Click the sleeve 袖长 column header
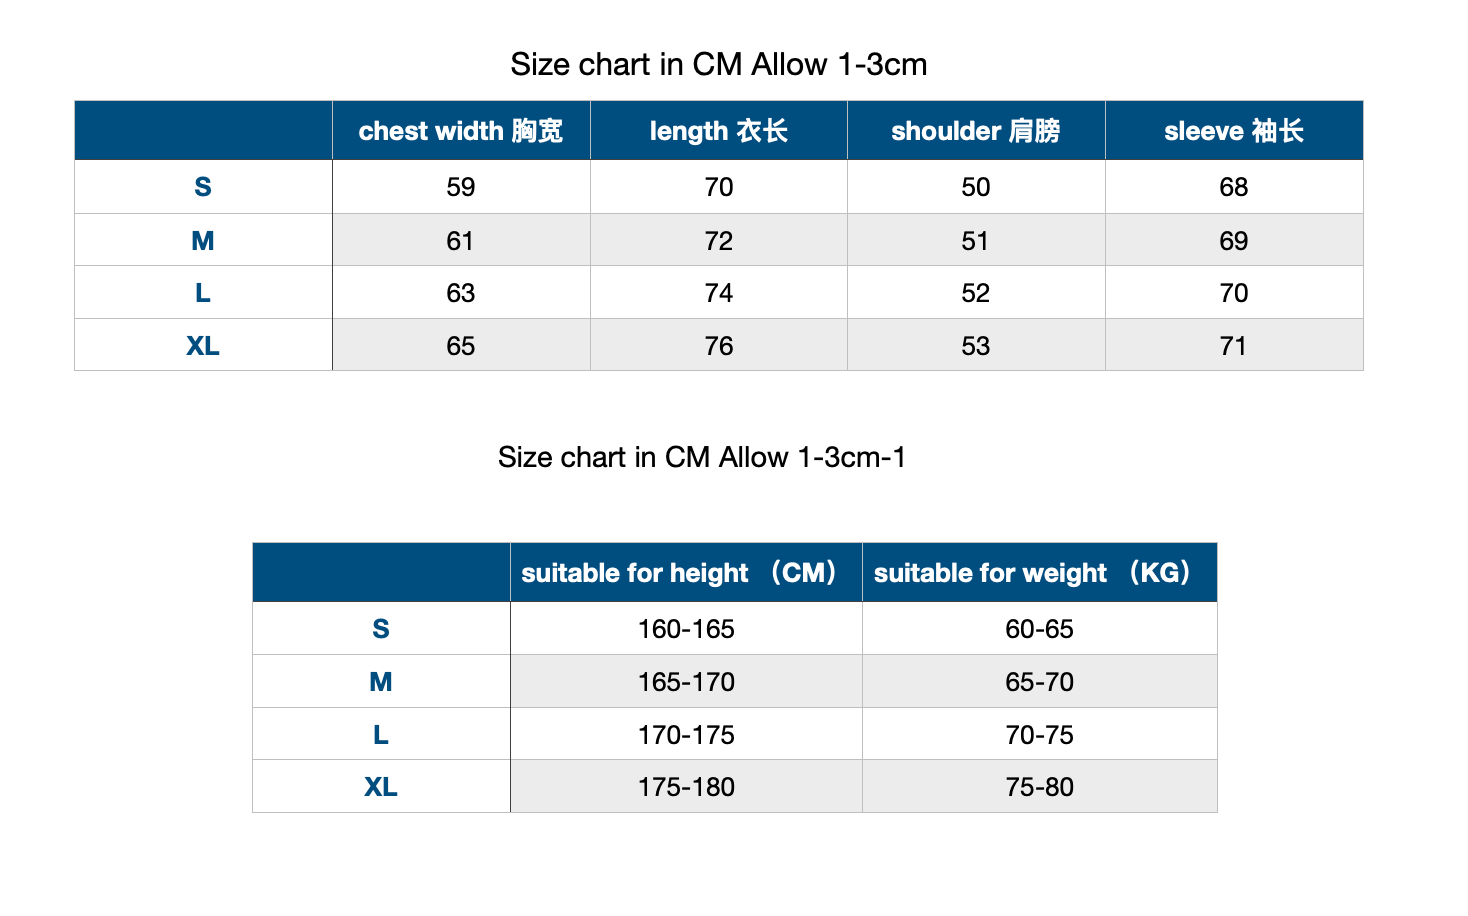 pyautogui.click(x=1234, y=131)
